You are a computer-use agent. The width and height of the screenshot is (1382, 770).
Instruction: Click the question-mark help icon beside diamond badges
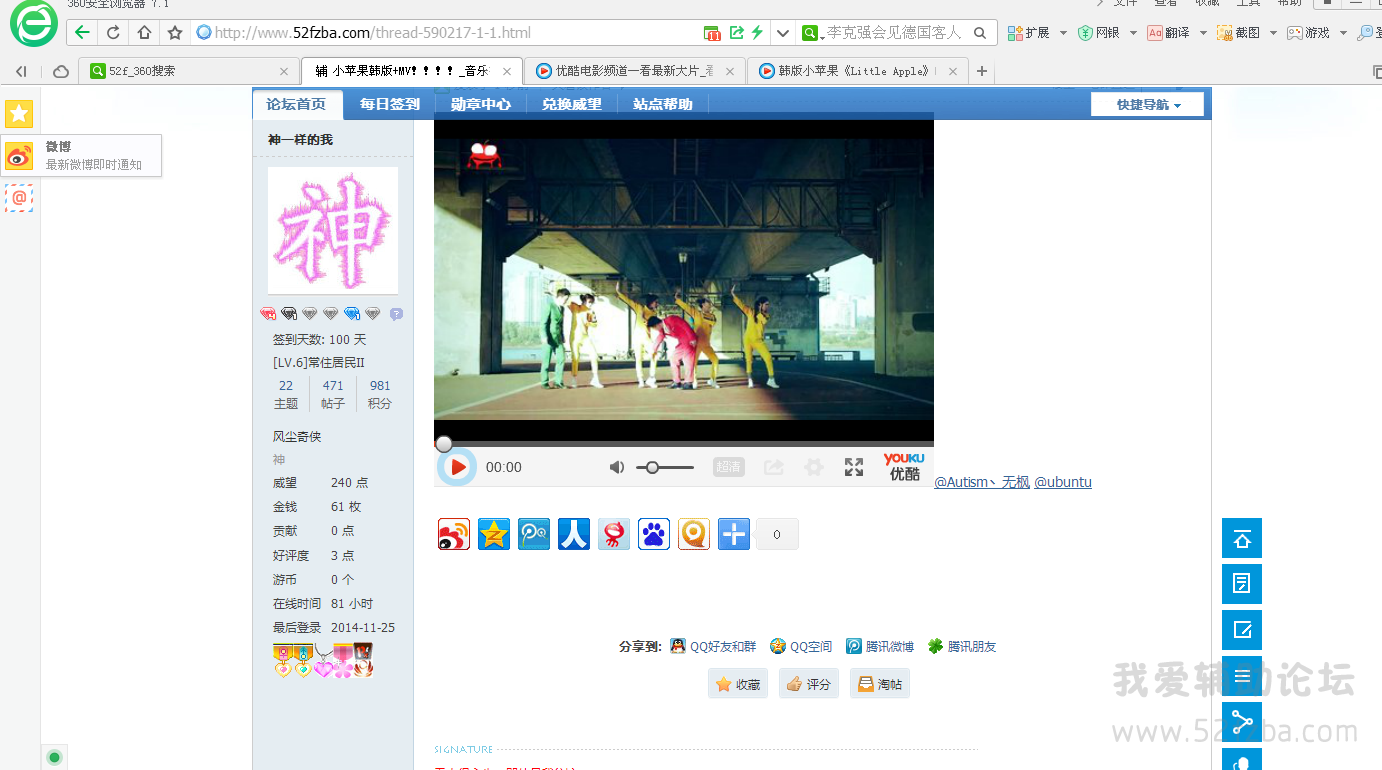pos(396,314)
